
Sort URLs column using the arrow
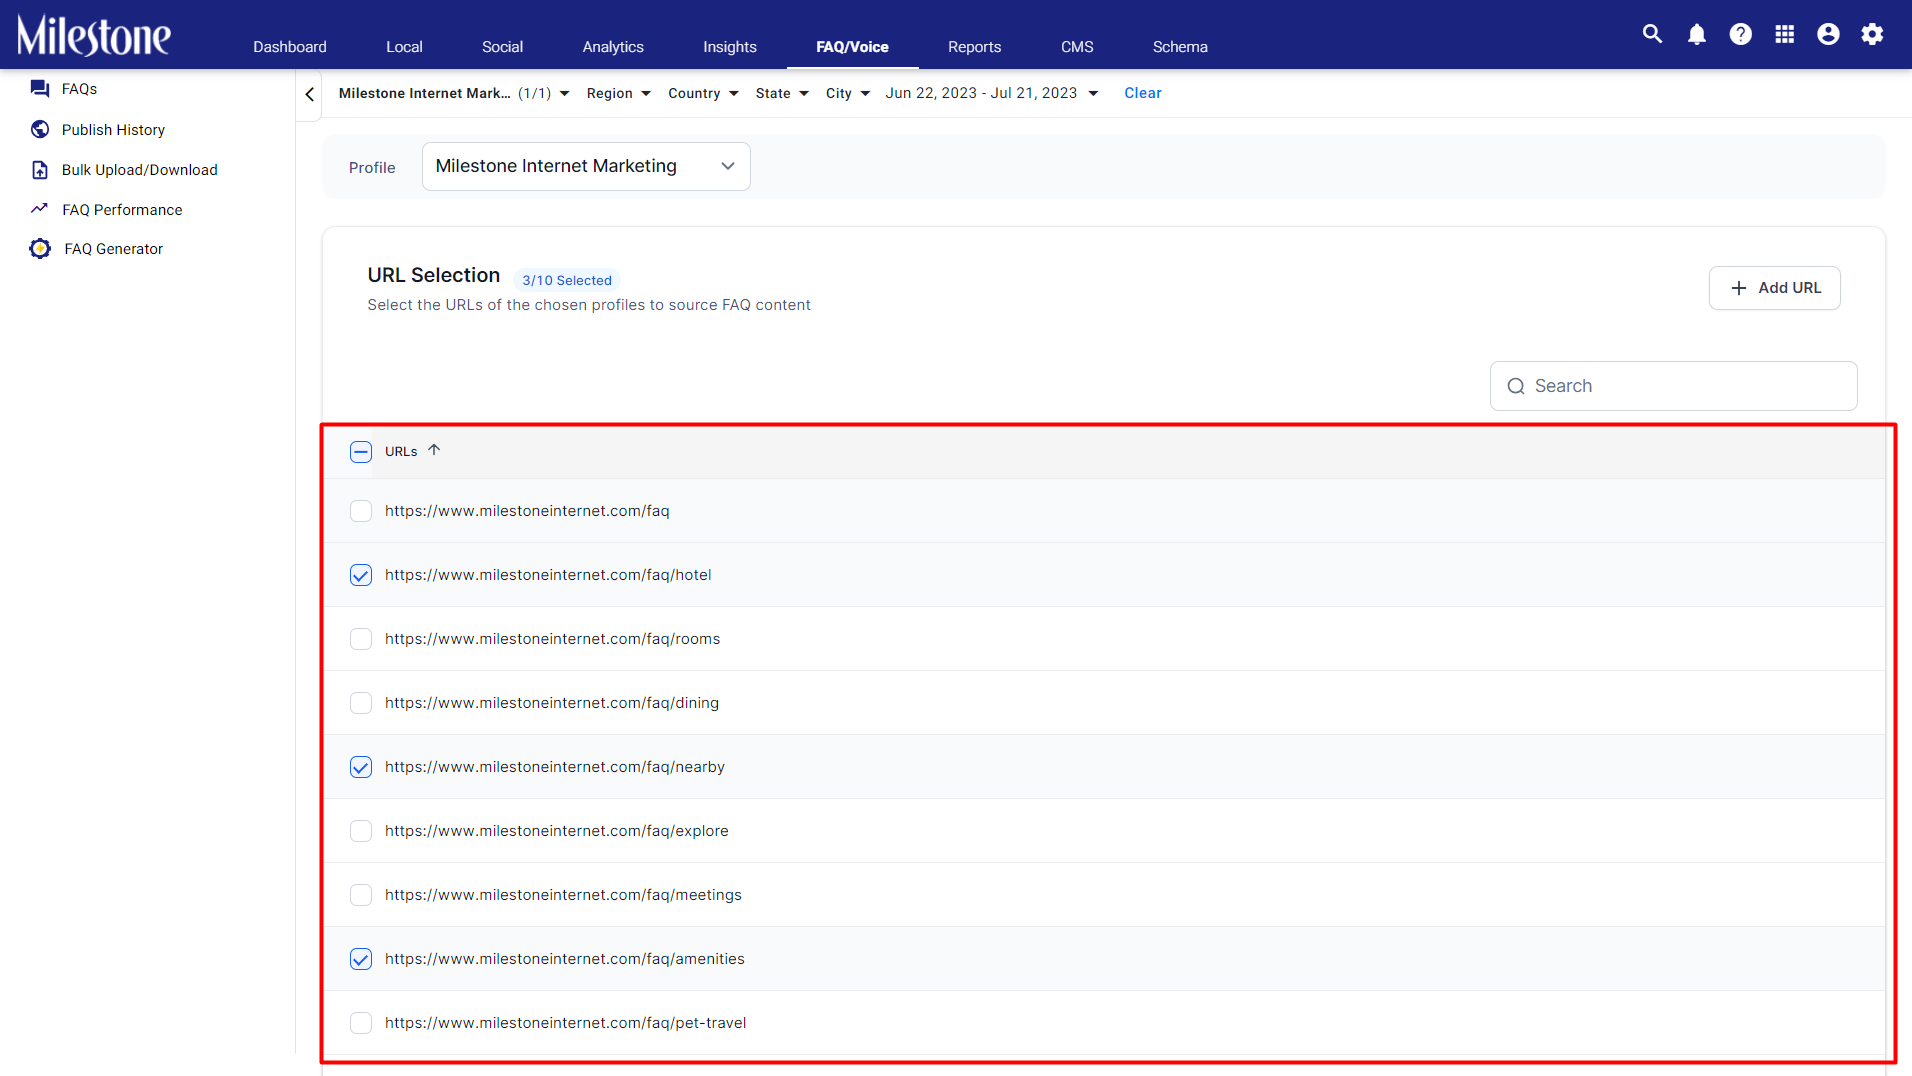(434, 450)
